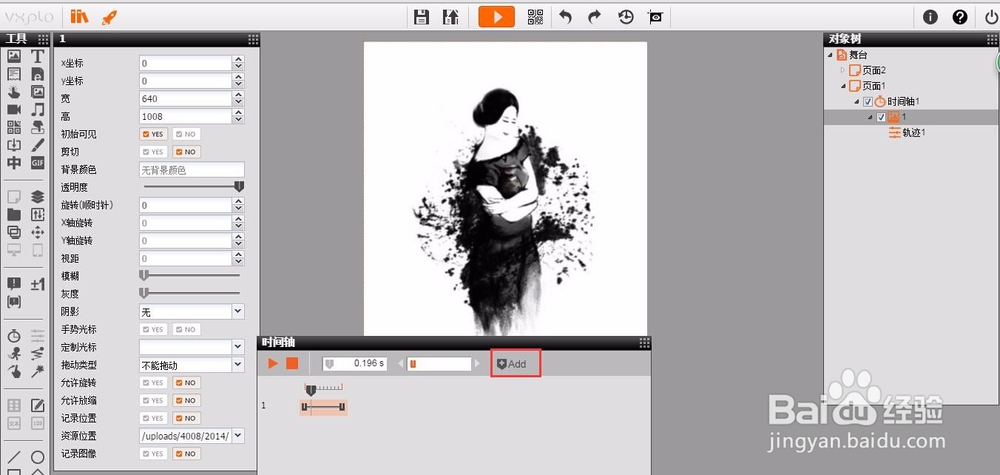
Task: Click the timeline playhead marker
Action: point(311,390)
